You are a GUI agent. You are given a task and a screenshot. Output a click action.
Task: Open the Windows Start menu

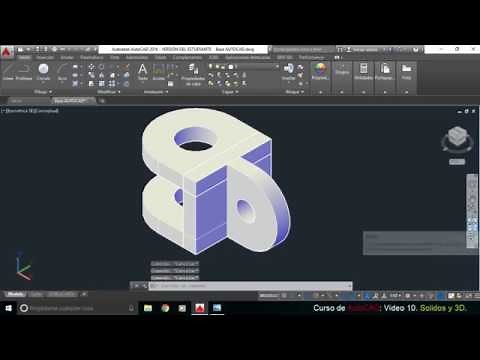(x=8, y=308)
